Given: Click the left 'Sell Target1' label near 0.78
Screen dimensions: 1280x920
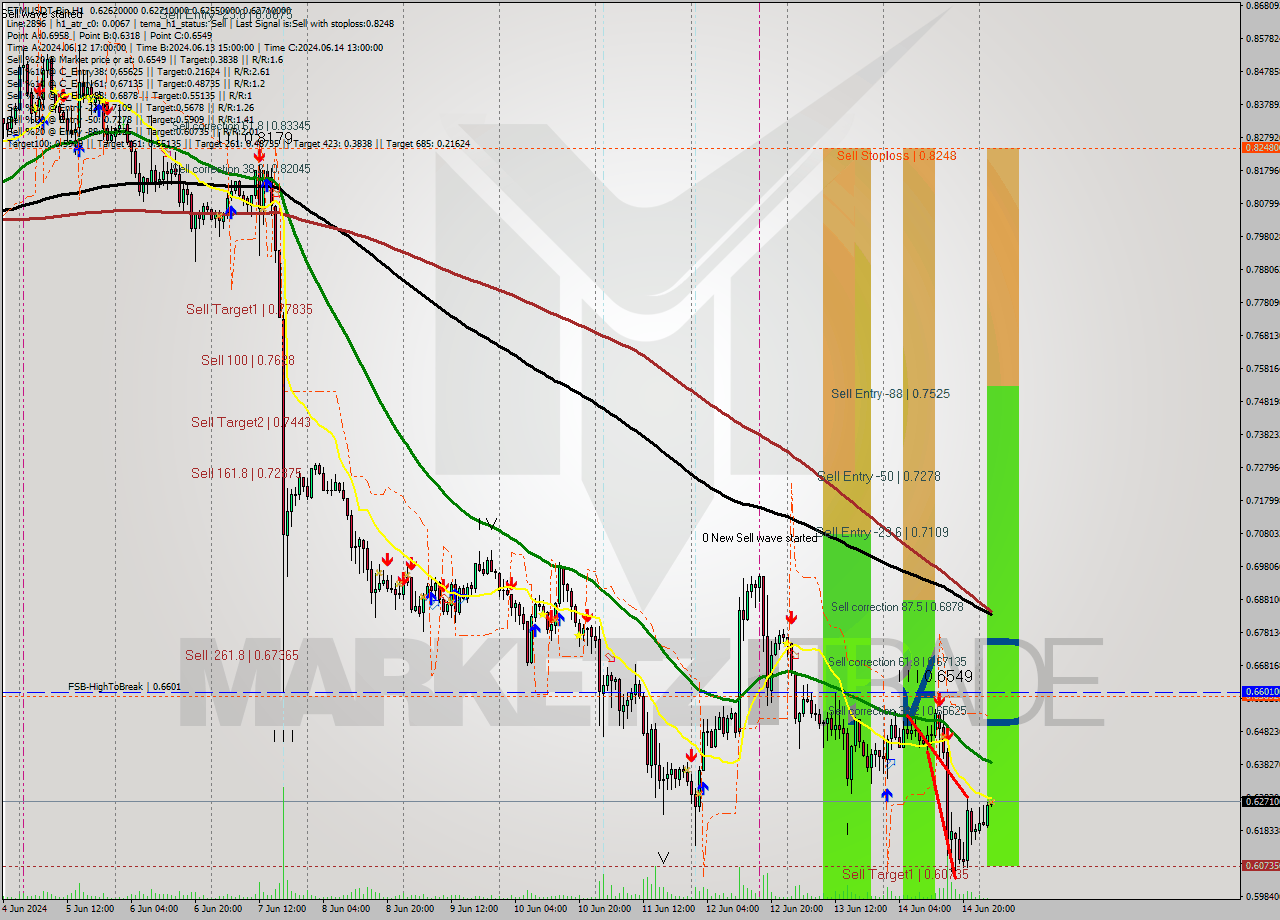Looking at the screenshot, I should coord(249,310).
